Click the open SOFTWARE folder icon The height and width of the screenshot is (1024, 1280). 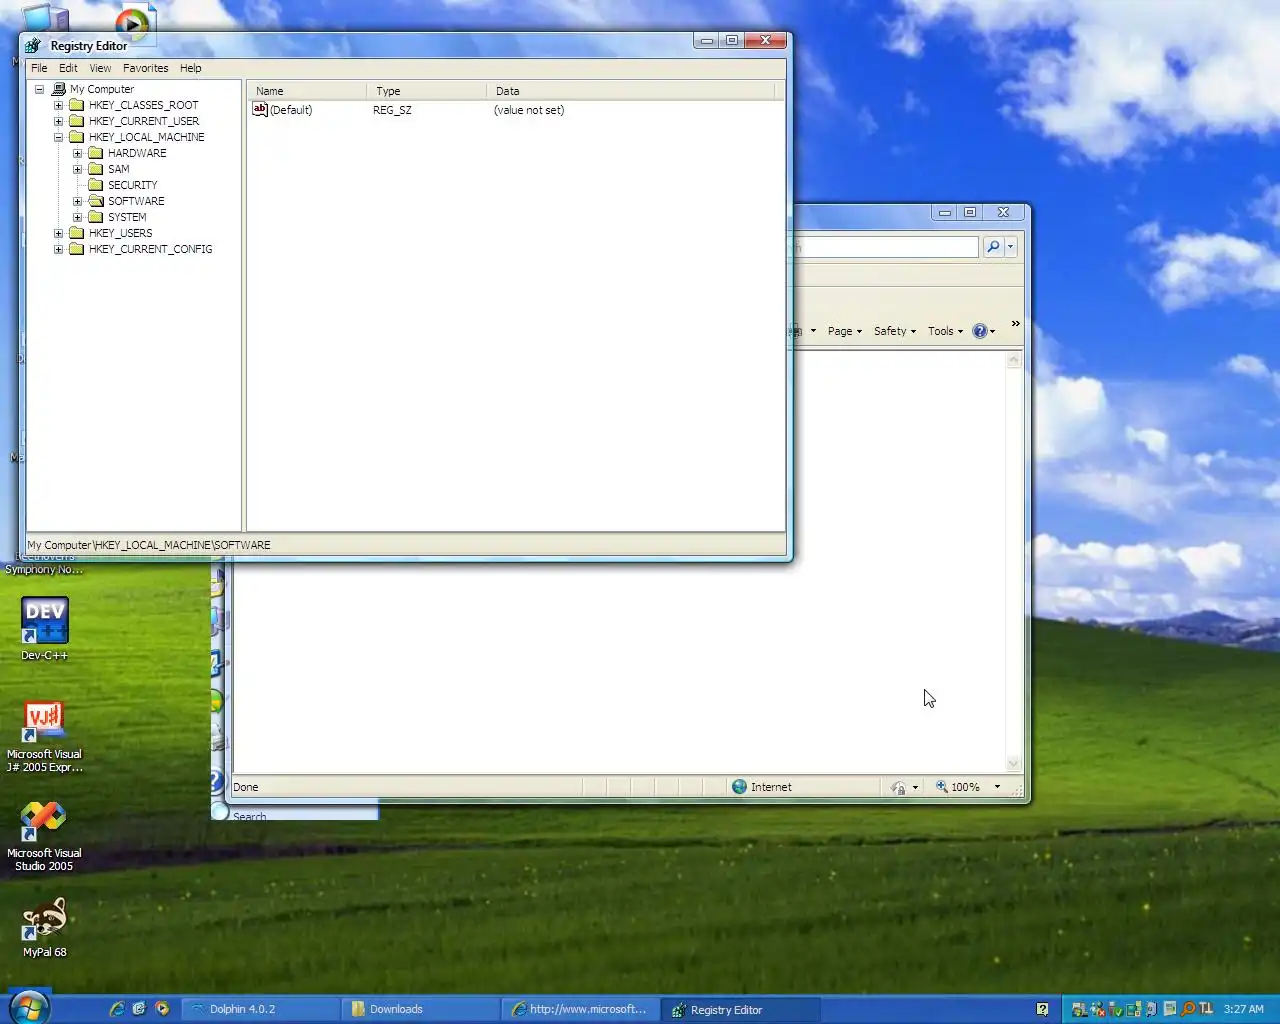tap(96, 201)
